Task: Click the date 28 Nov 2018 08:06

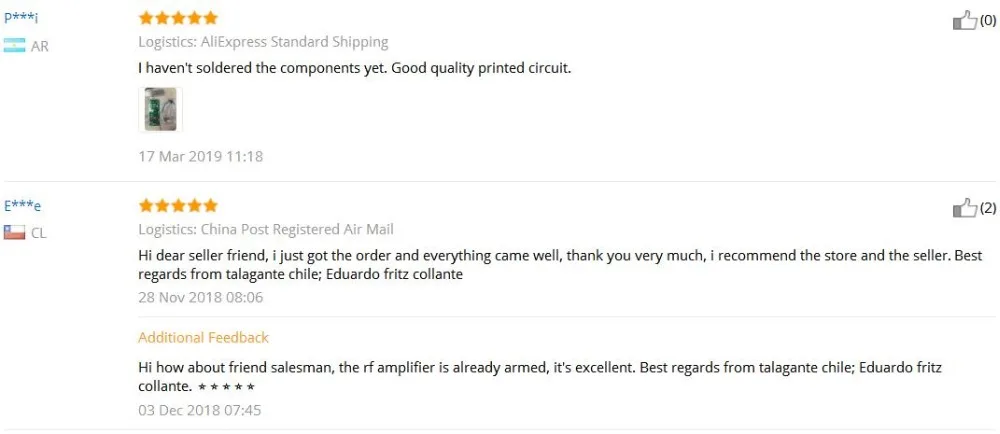Action: (x=201, y=298)
